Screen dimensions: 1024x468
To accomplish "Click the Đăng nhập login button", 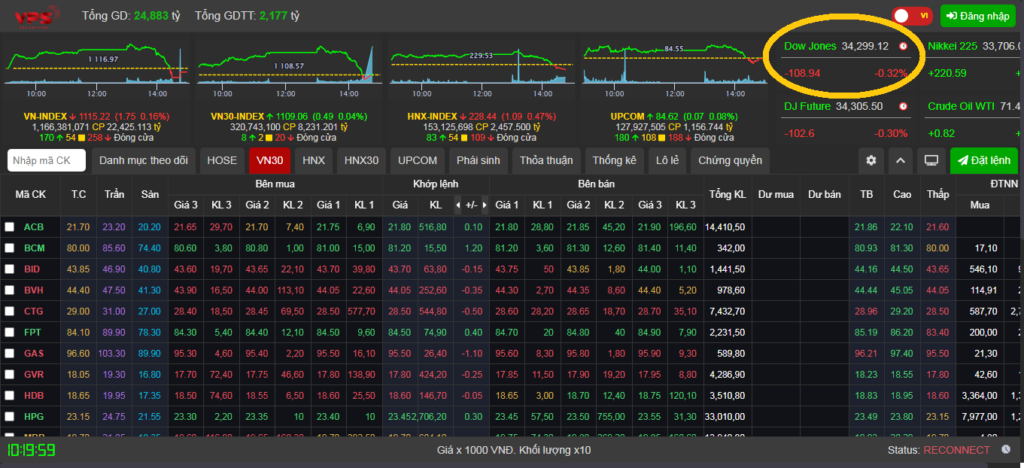I will (978, 16).
